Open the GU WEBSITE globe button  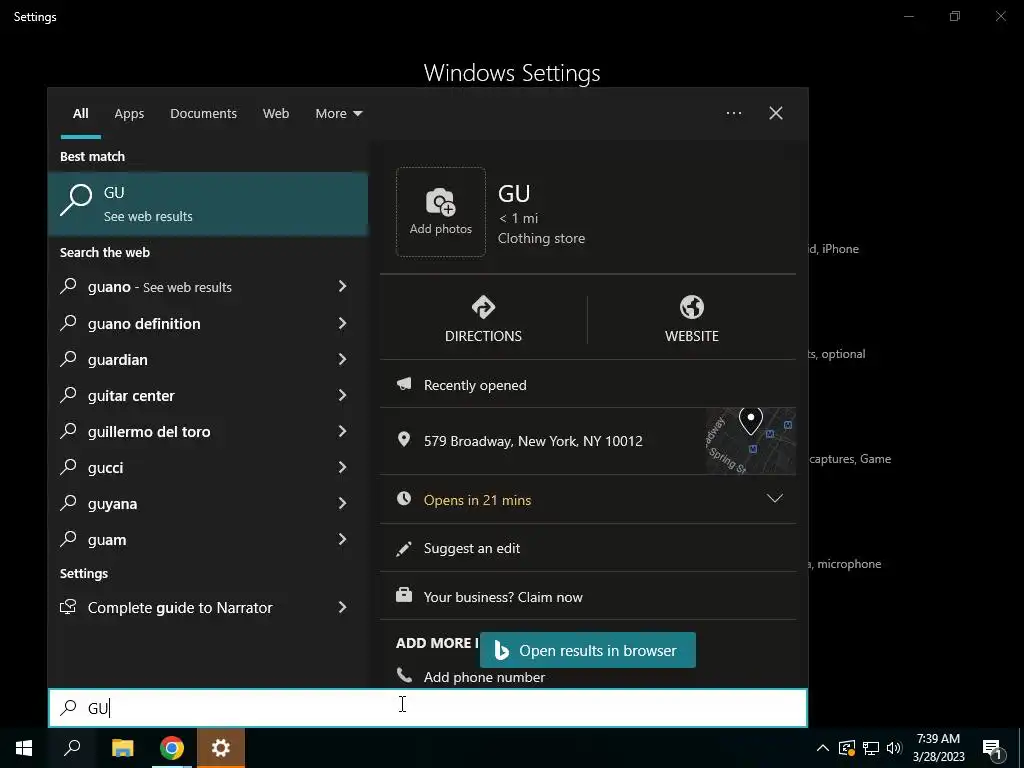692,320
